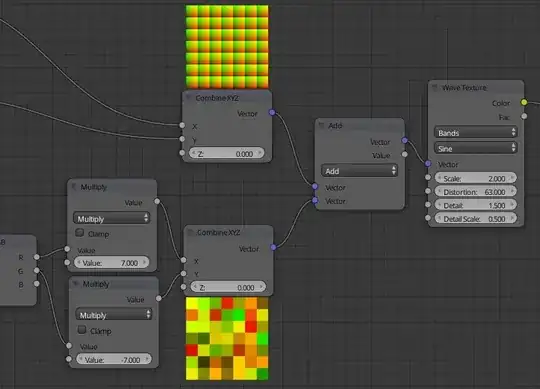The width and height of the screenshot is (540, 389).
Task: Collapse the Add node using its triangle
Action: (322, 125)
